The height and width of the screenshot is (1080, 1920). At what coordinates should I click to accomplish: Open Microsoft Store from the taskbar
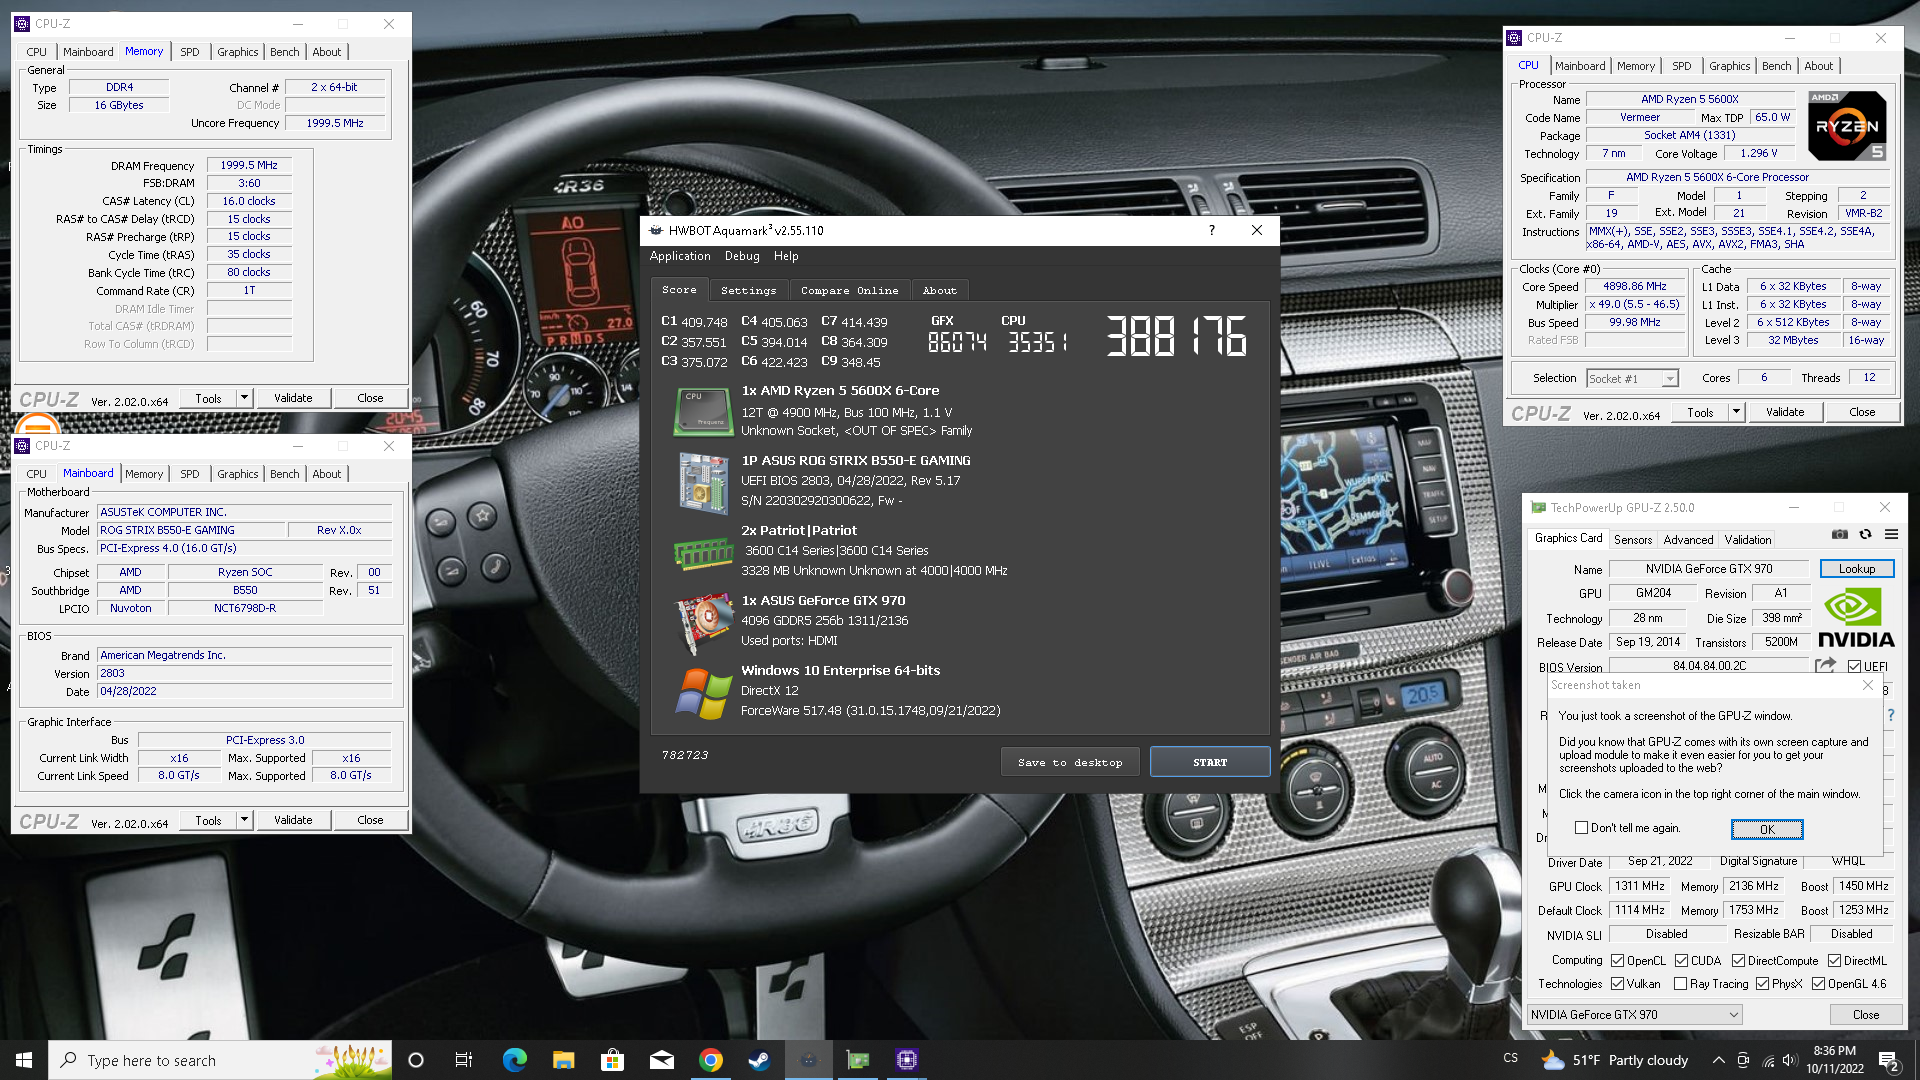coord(612,1060)
